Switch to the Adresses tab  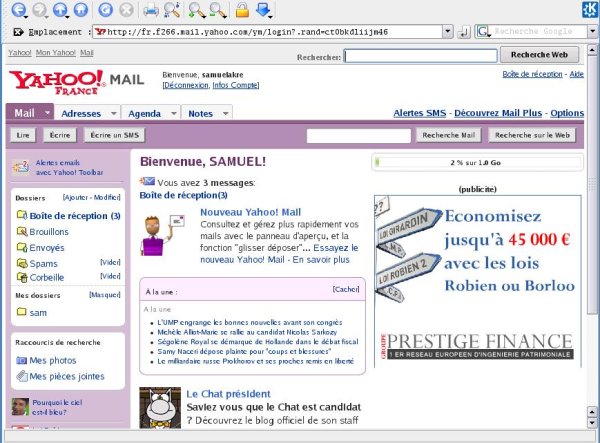[x=81, y=114]
